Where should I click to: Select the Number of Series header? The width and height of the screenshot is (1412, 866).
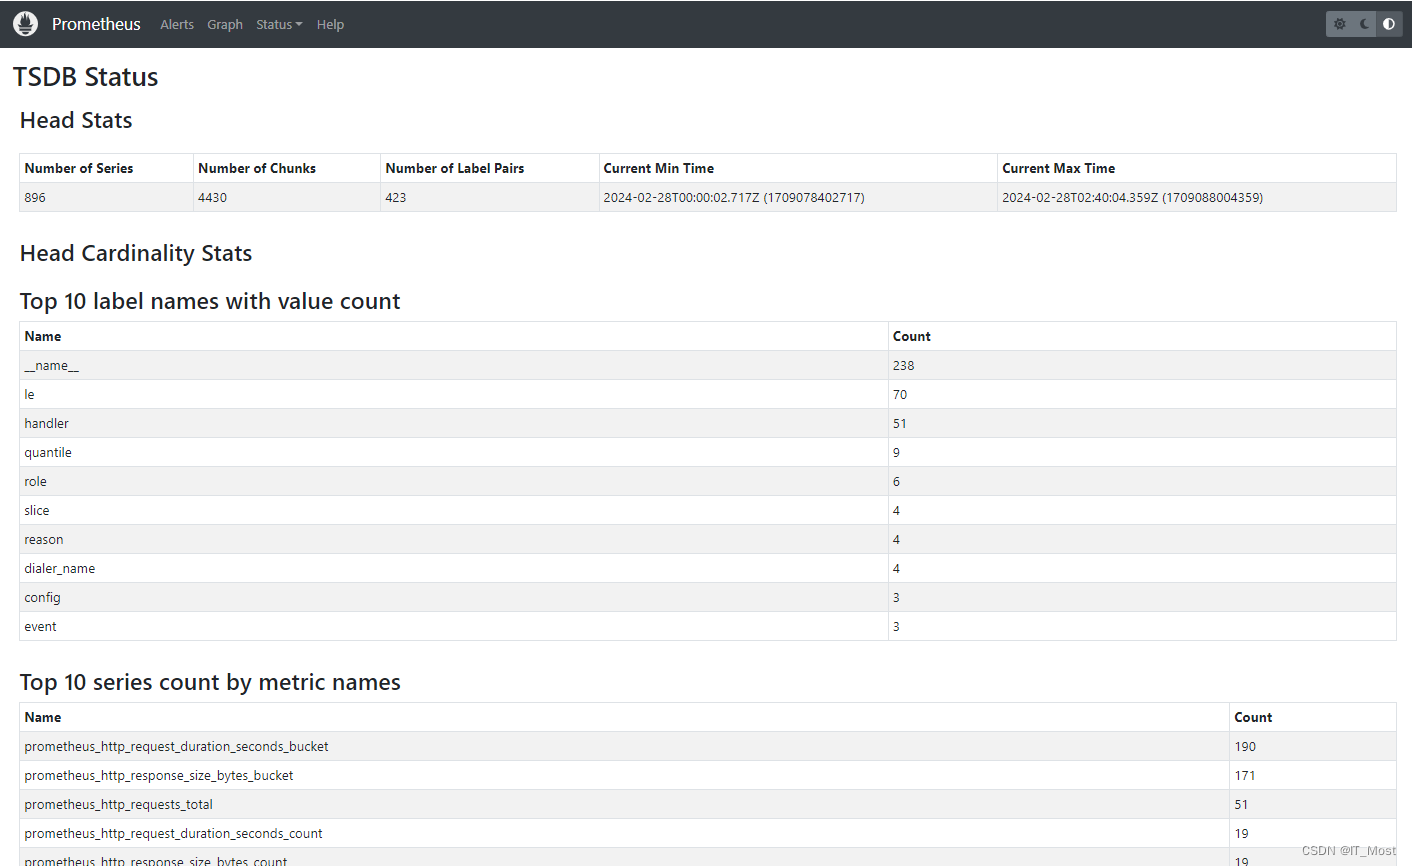point(79,168)
